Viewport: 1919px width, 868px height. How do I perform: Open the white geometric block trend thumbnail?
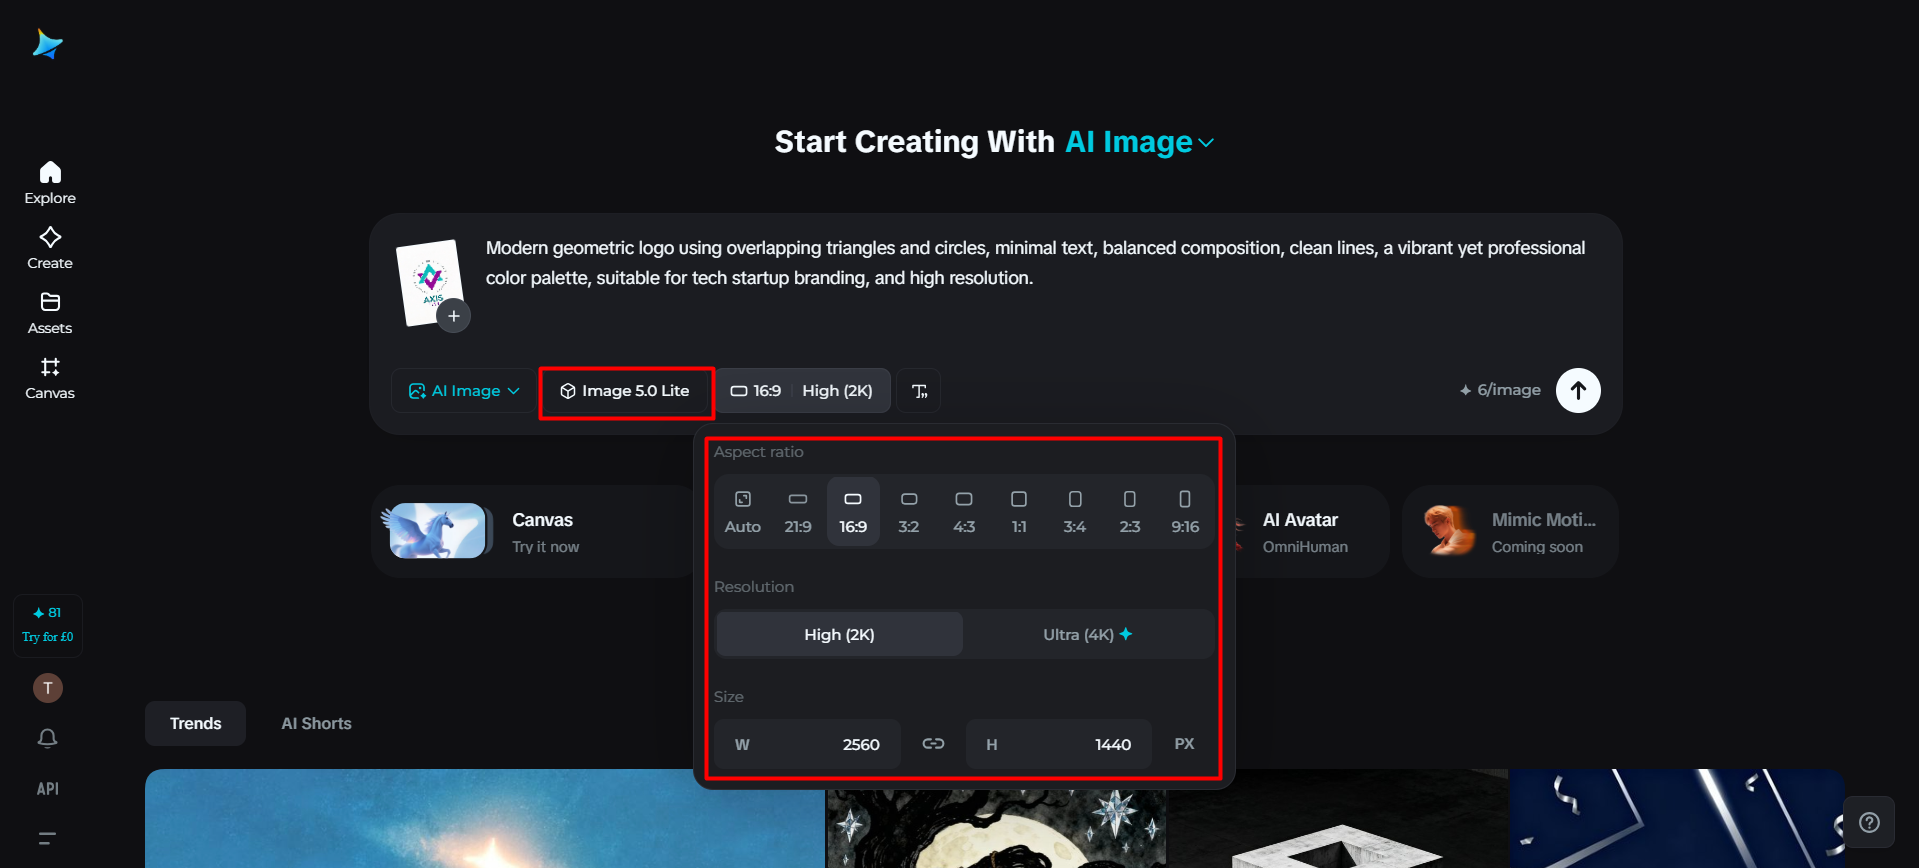tap(1337, 818)
